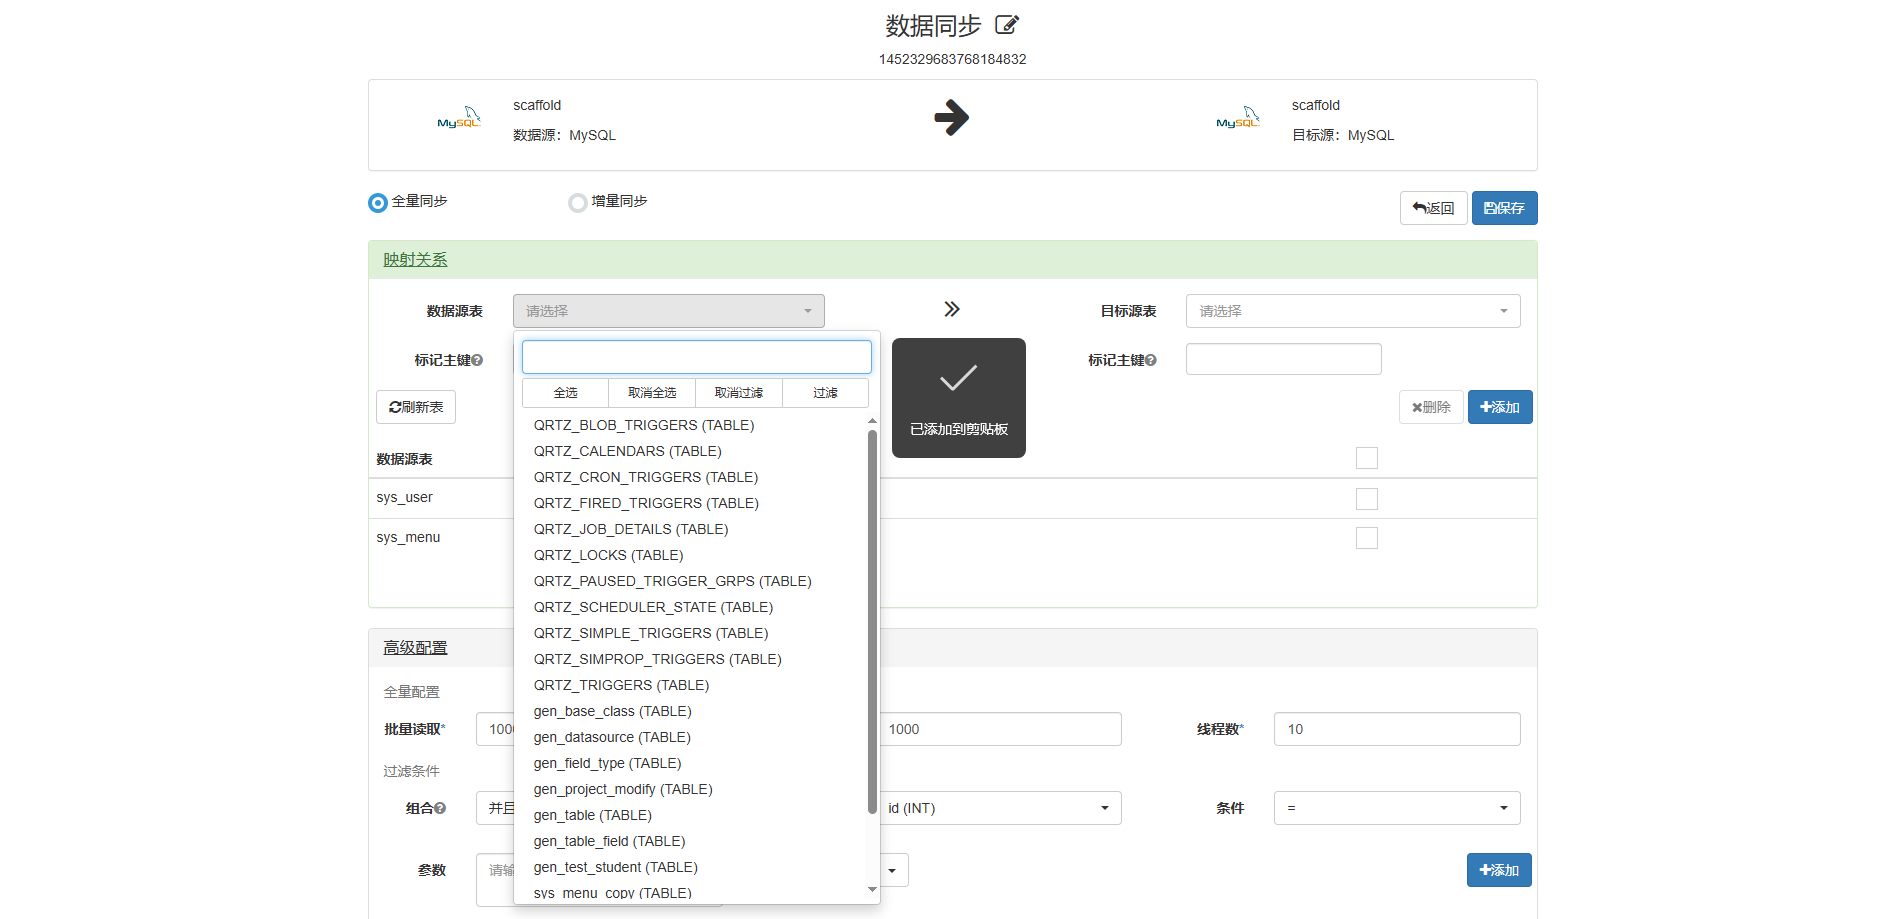Click help icon next to source 标记主键
The height and width of the screenshot is (919, 1904).
click(x=477, y=360)
